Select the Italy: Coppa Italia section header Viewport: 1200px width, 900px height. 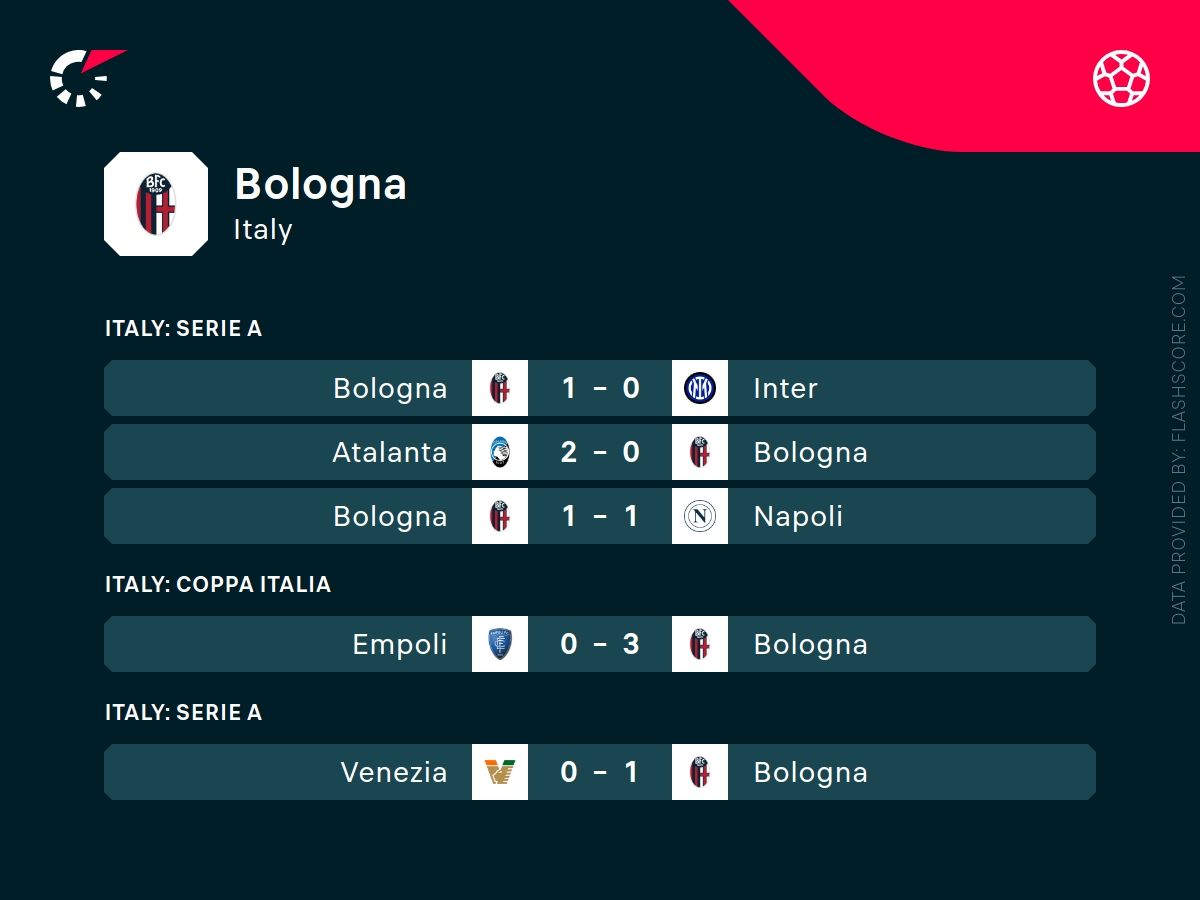pyautogui.click(x=218, y=584)
